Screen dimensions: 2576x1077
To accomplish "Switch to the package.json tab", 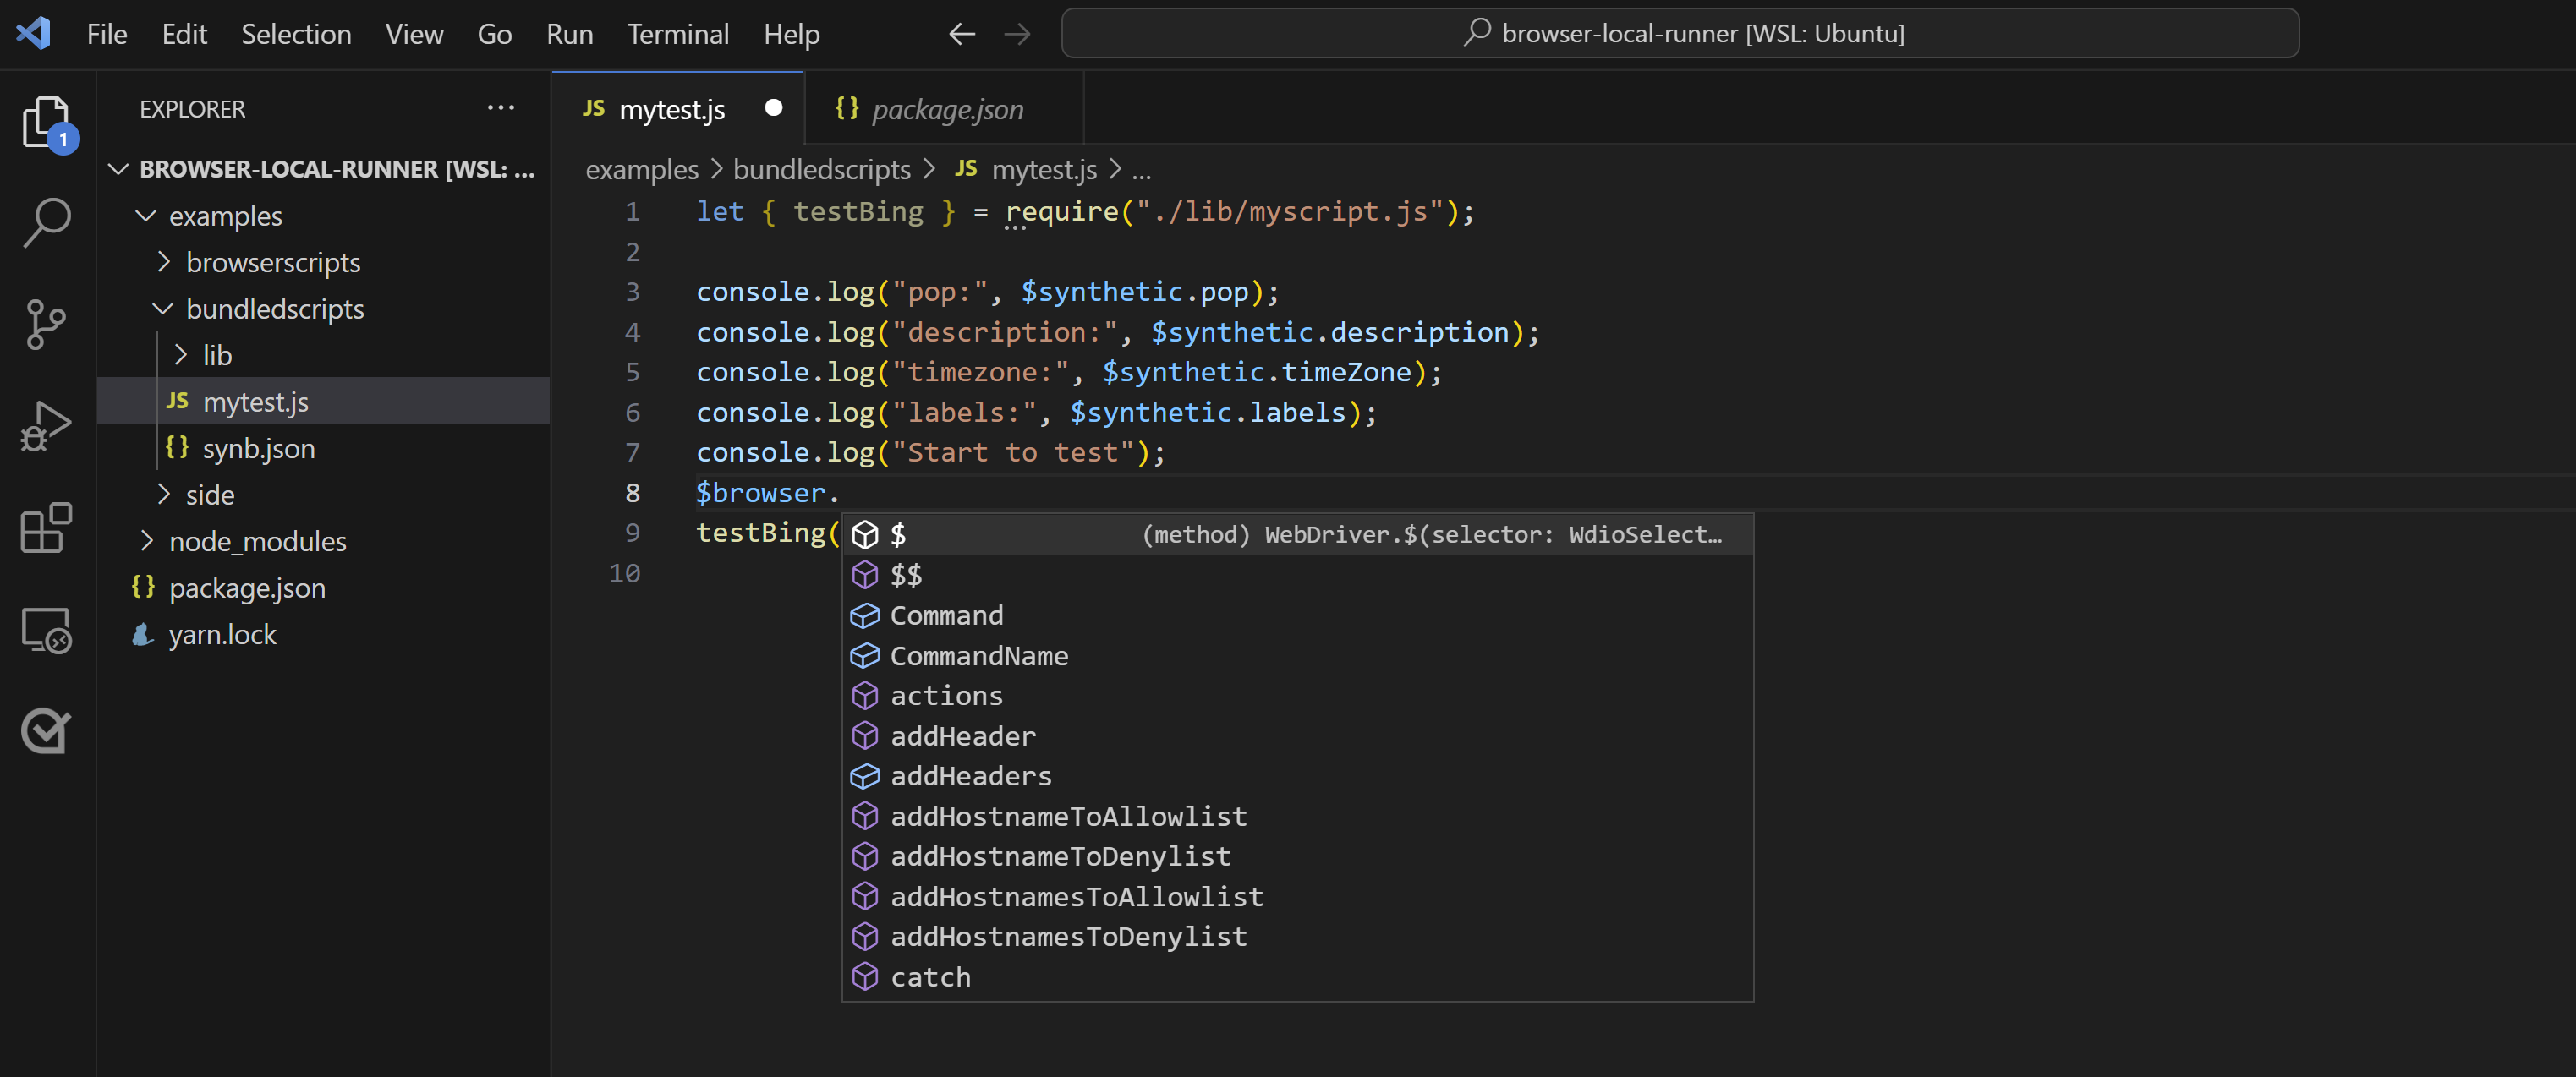I will click(946, 109).
